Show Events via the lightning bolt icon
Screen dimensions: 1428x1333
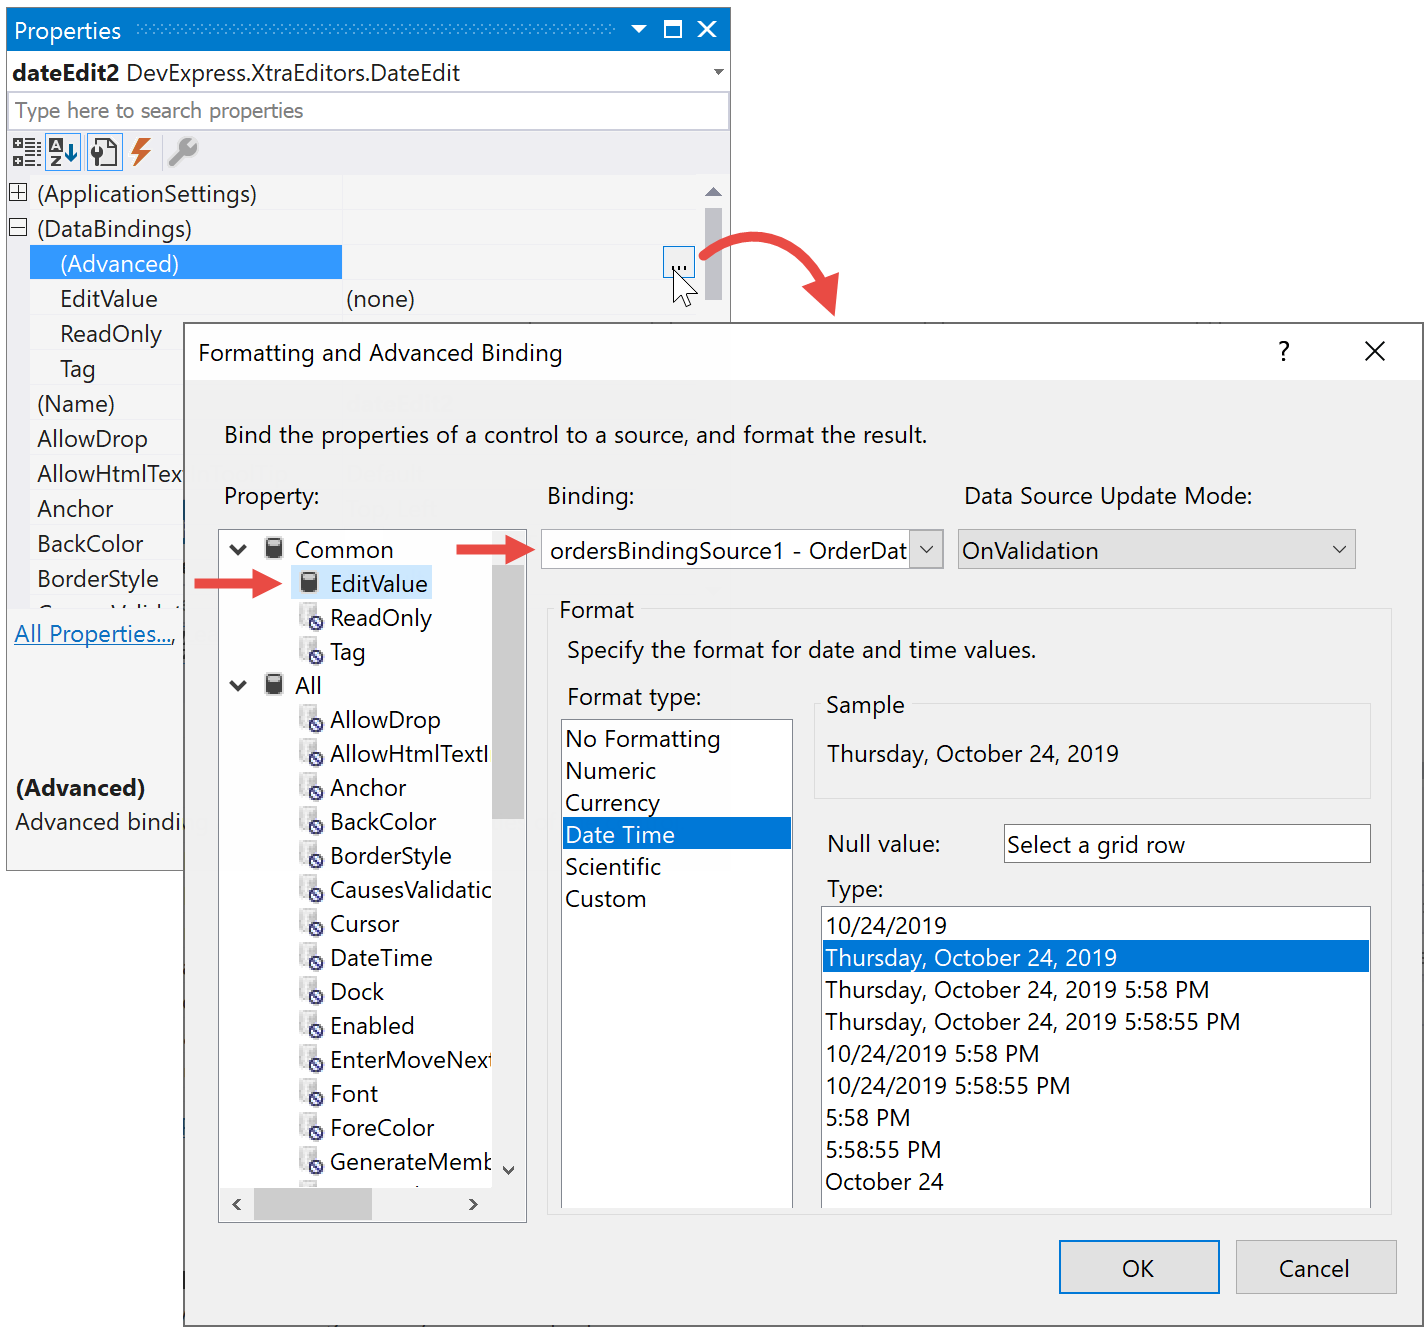[x=141, y=152]
